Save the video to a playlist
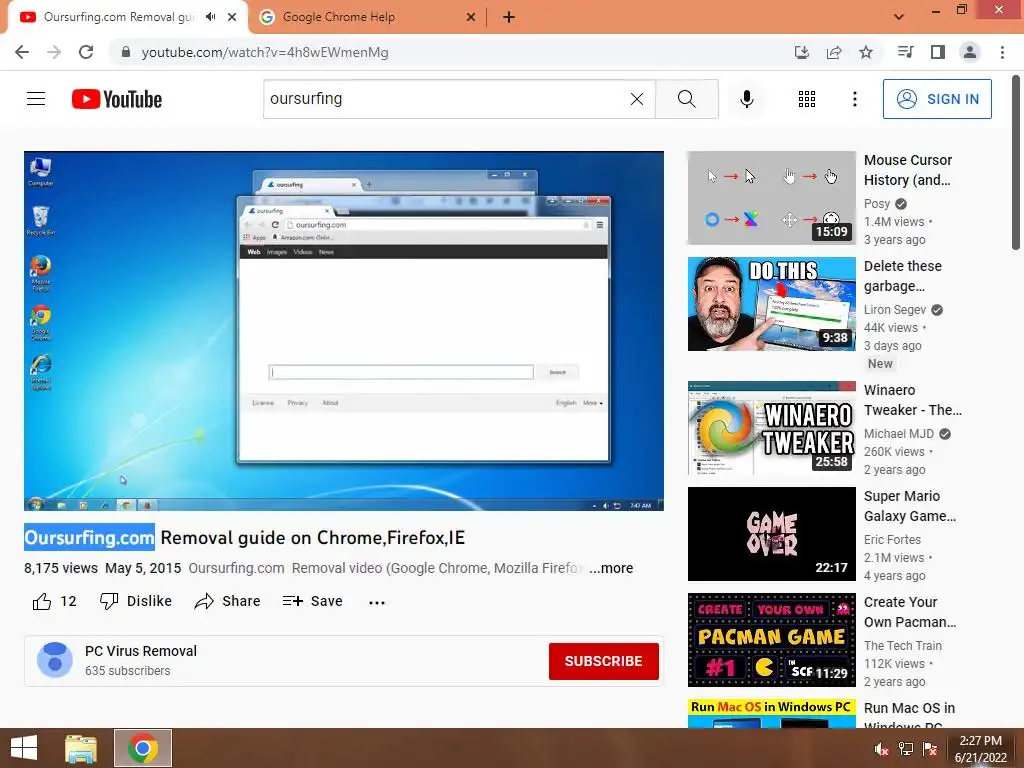The width and height of the screenshot is (1024, 768). [x=313, y=601]
